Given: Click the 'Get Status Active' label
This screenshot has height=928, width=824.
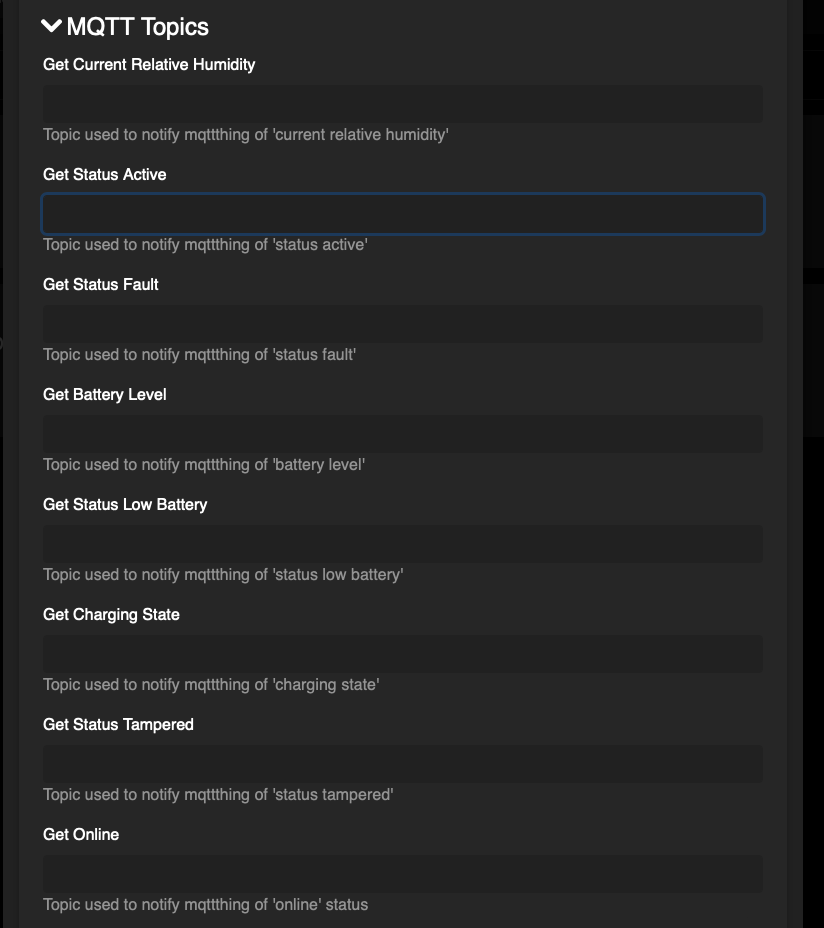Looking at the screenshot, I should point(104,174).
